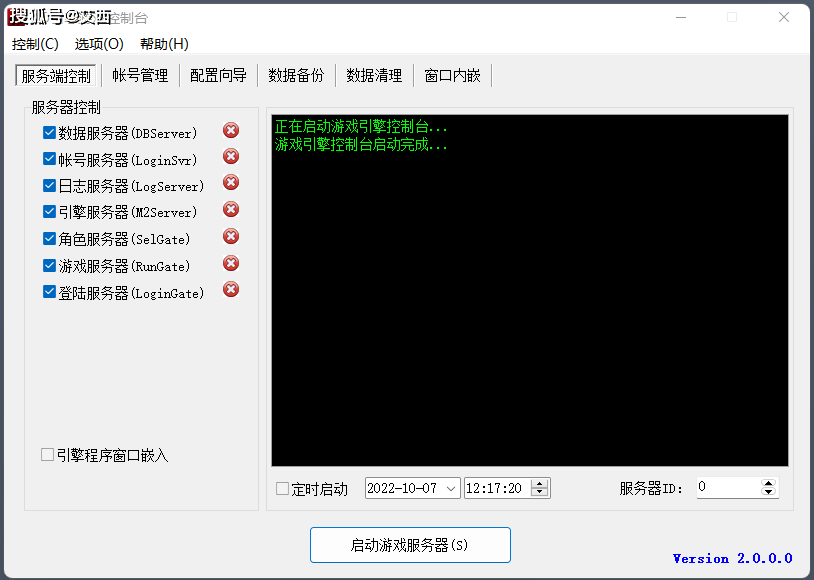Image resolution: width=814 pixels, height=580 pixels.
Task: Open the 选项(O) menu
Action: pos(99,44)
